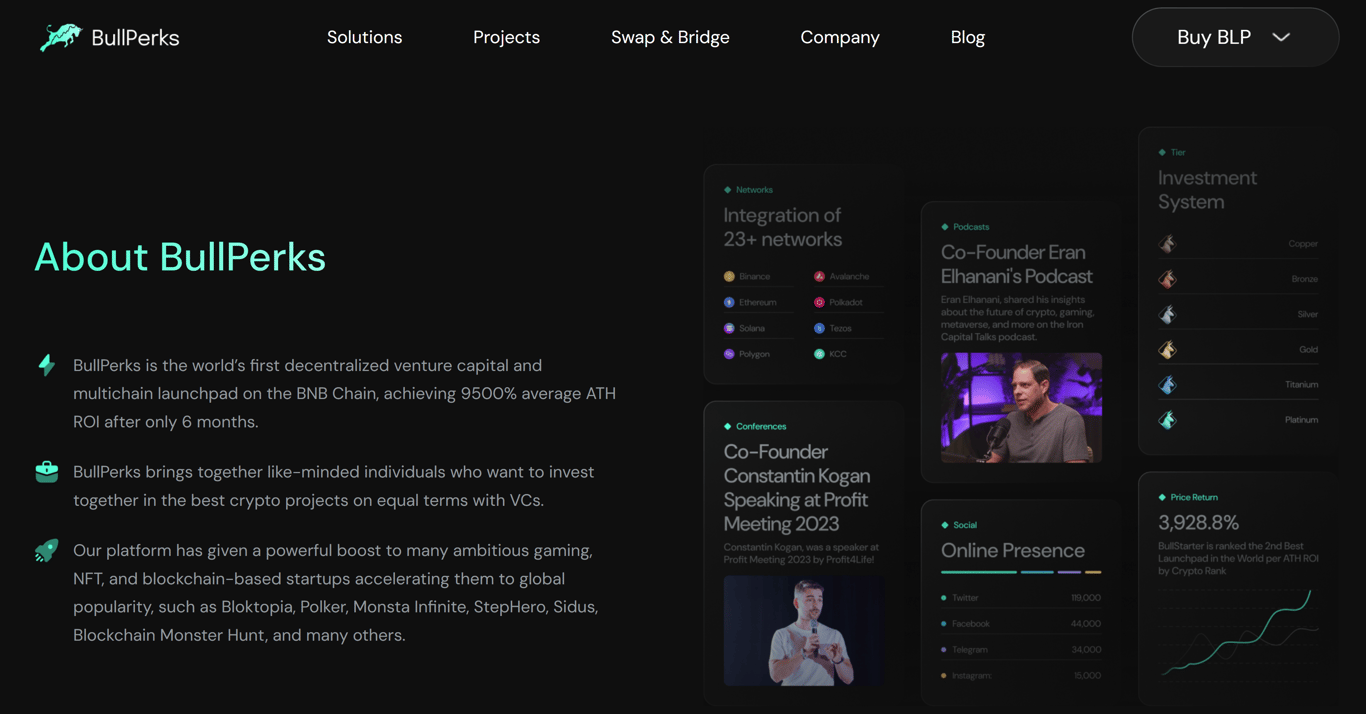This screenshot has height=714, width=1366.
Task: Click 'Integration of 23+ networks' heading
Action: (783, 227)
